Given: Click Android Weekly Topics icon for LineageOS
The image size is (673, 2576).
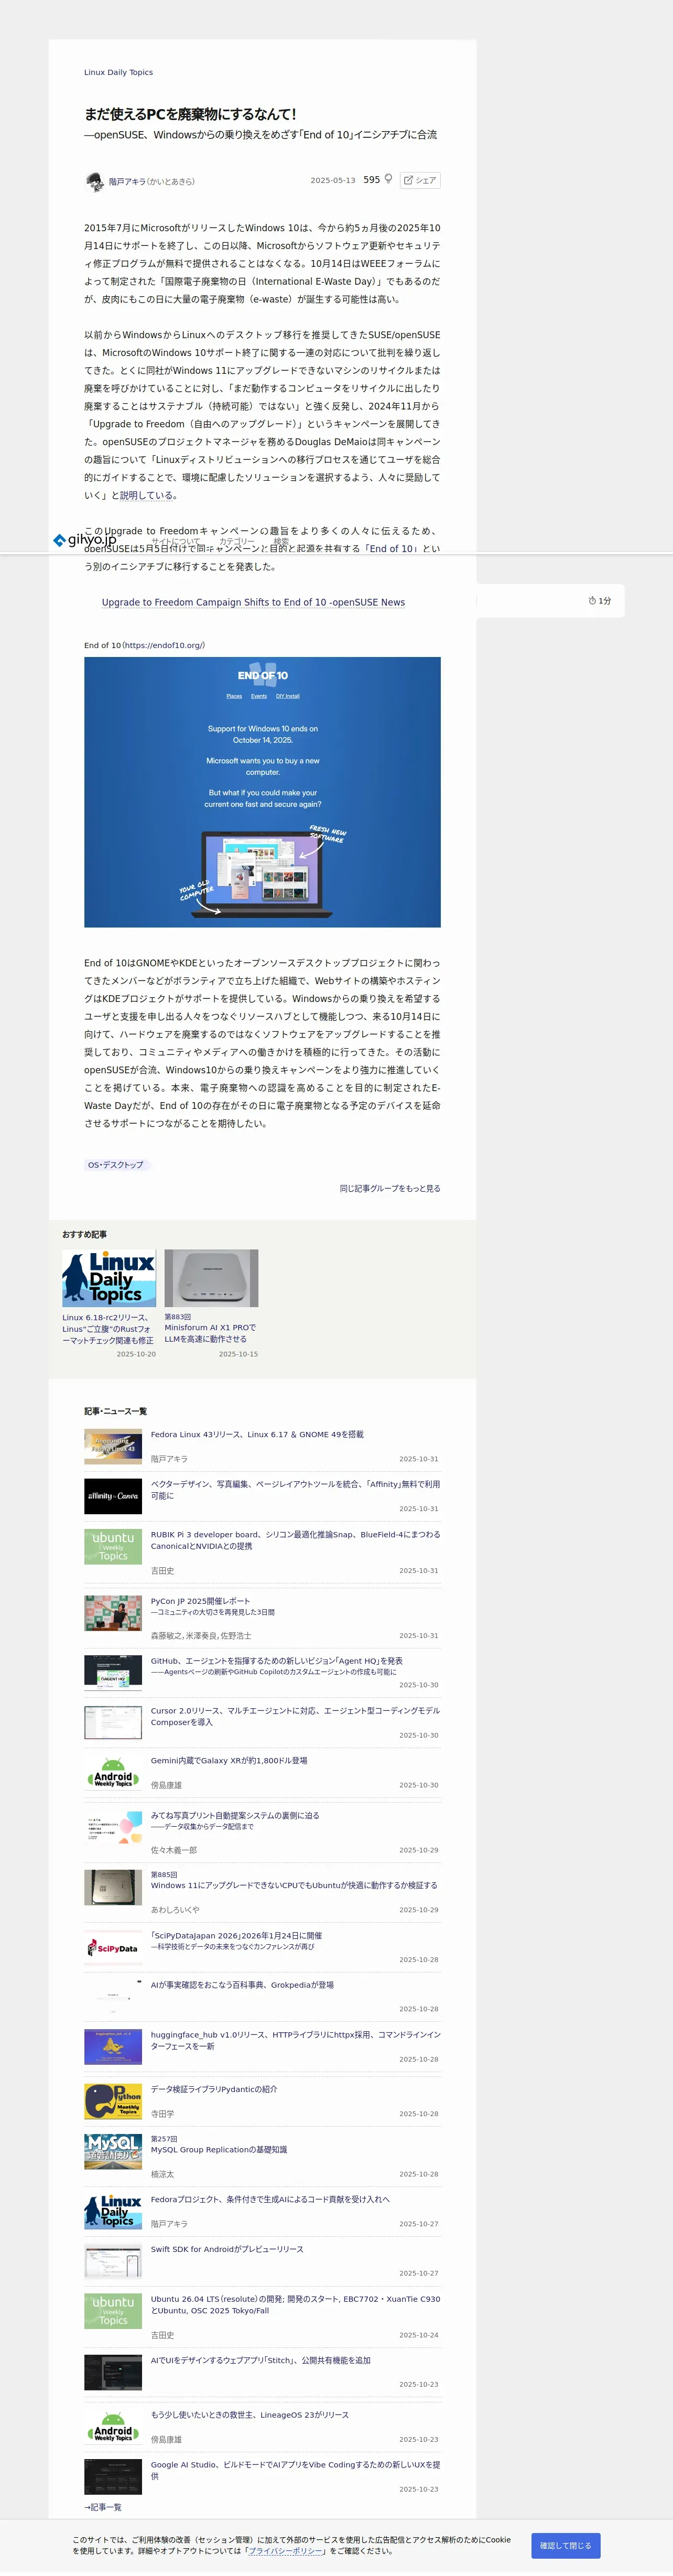Looking at the screenshot, I should (113, 2426).
